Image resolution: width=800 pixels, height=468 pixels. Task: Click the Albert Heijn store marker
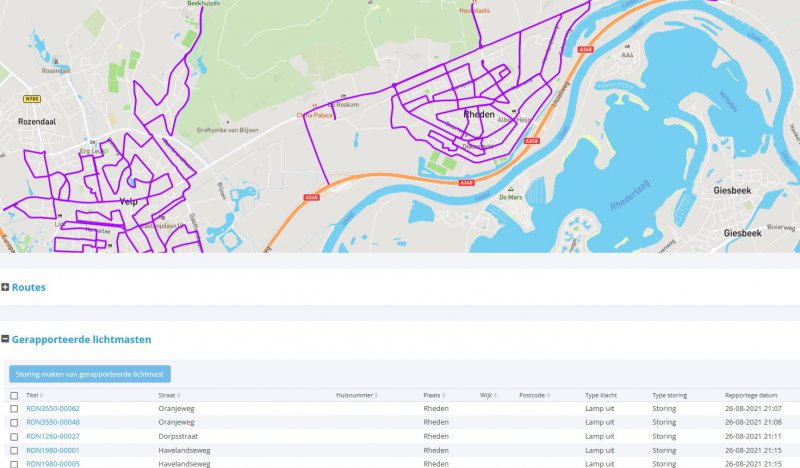click(515, 112)
